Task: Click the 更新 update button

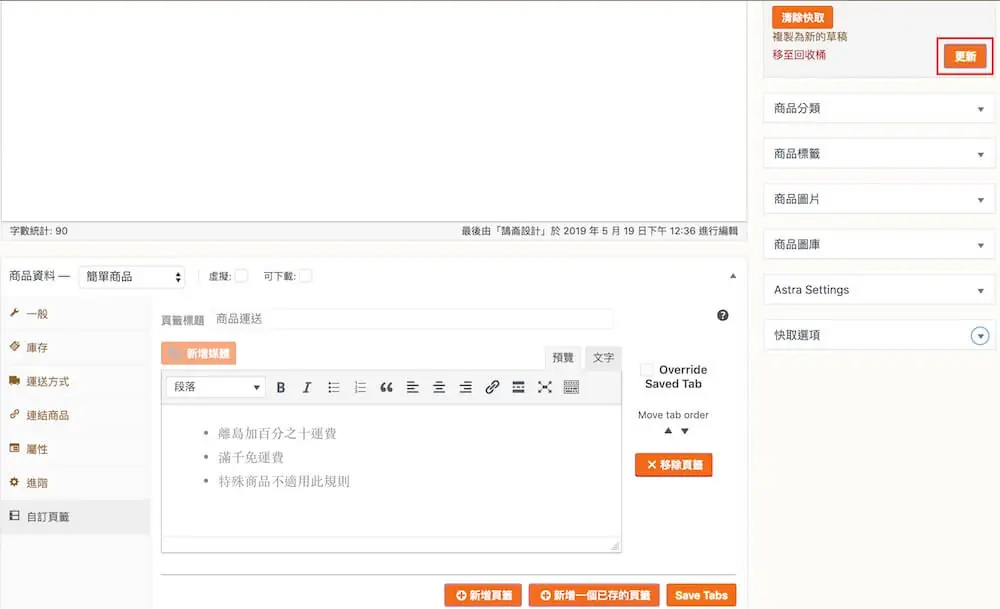Action: click(965, 56)
